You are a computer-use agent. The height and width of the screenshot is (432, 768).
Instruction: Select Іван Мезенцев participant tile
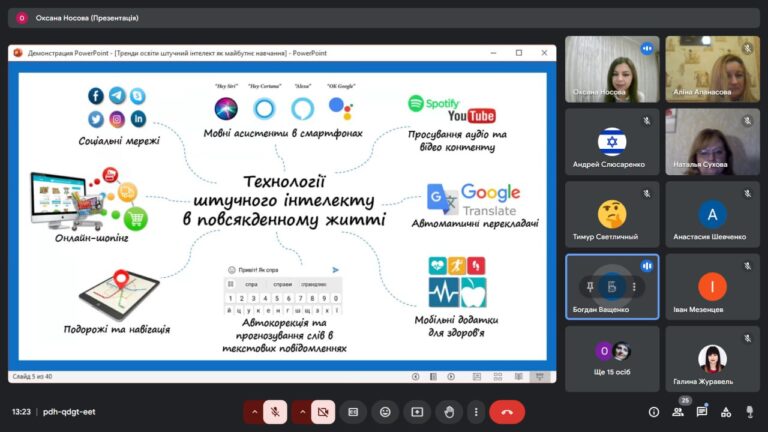point(712,287)
